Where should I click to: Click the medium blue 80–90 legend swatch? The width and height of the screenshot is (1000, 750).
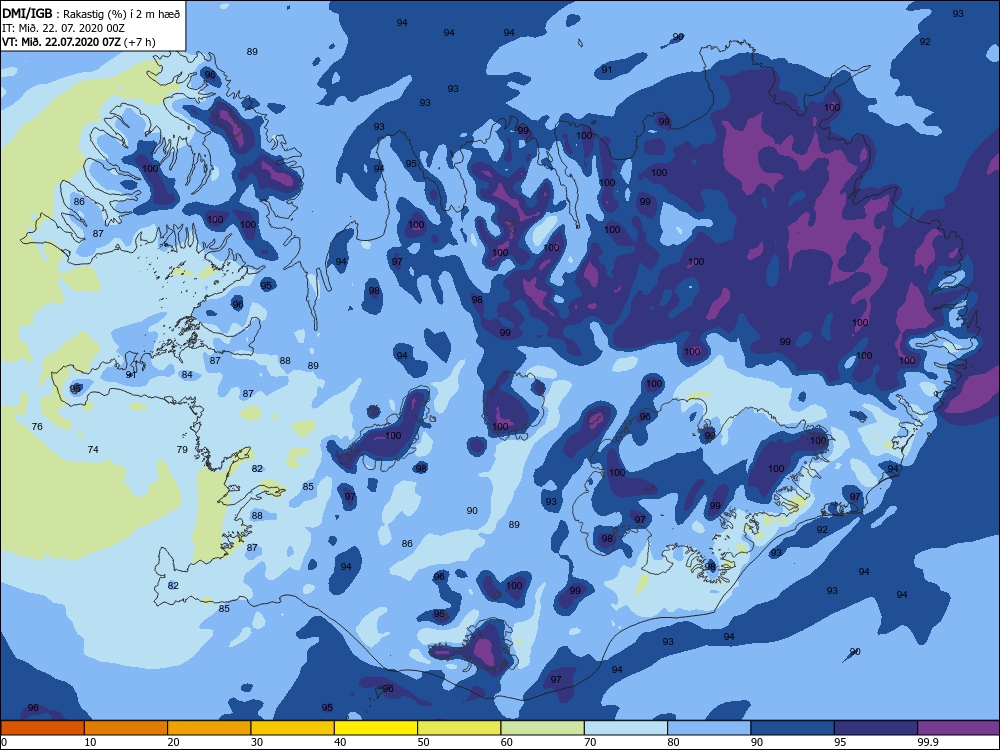coord(709,728)
